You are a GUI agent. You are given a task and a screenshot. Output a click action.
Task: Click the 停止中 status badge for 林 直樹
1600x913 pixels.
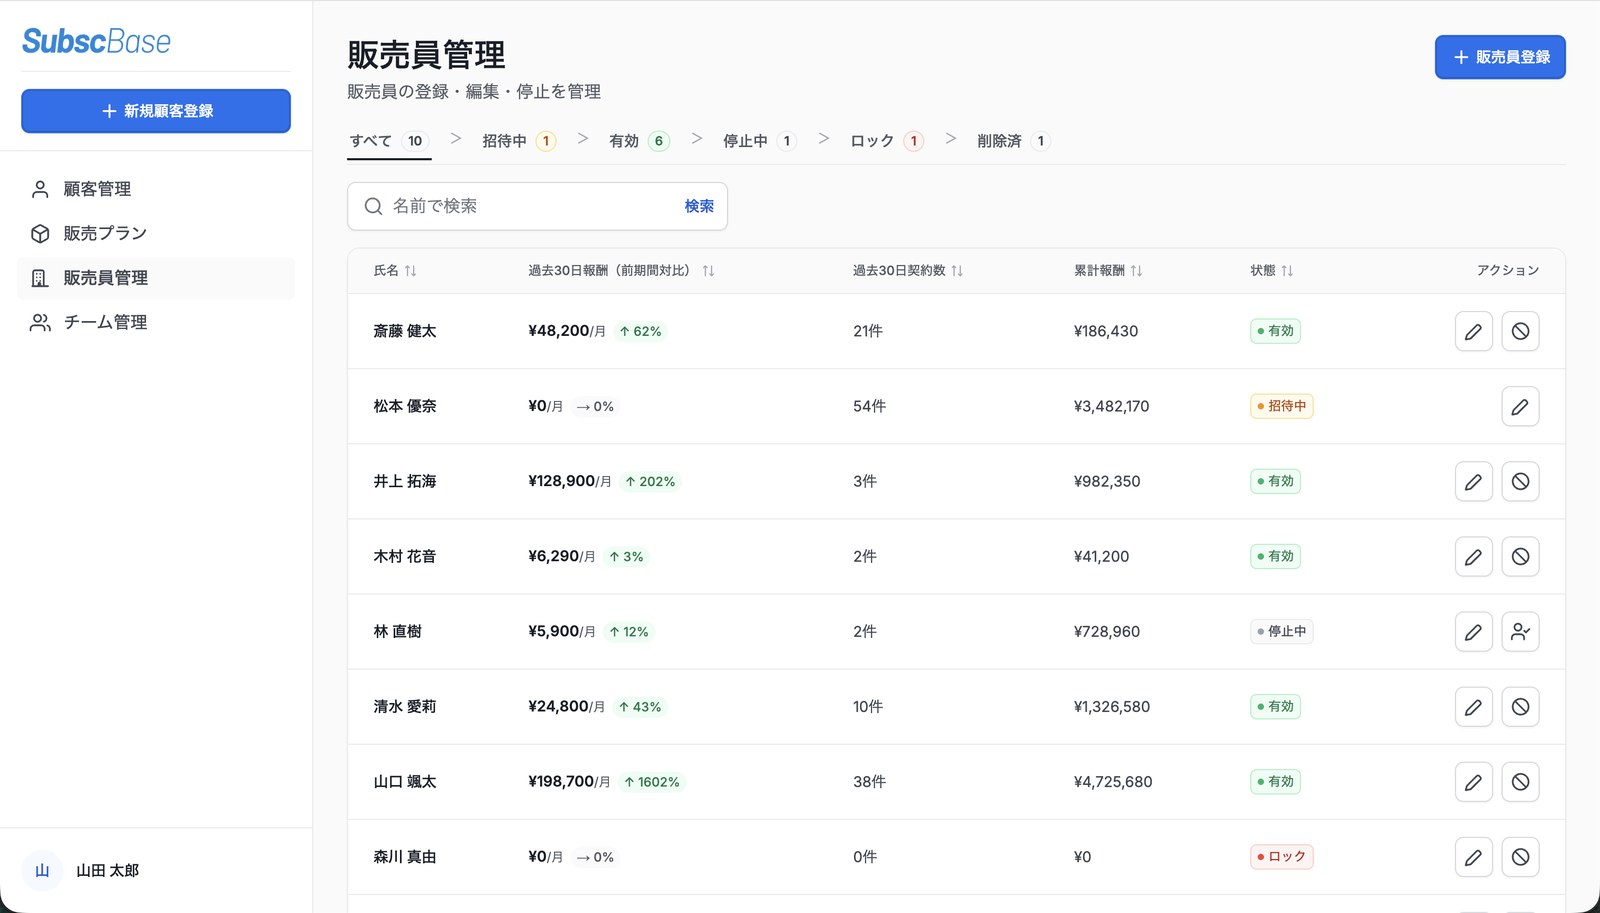[x=1281, y=631]
